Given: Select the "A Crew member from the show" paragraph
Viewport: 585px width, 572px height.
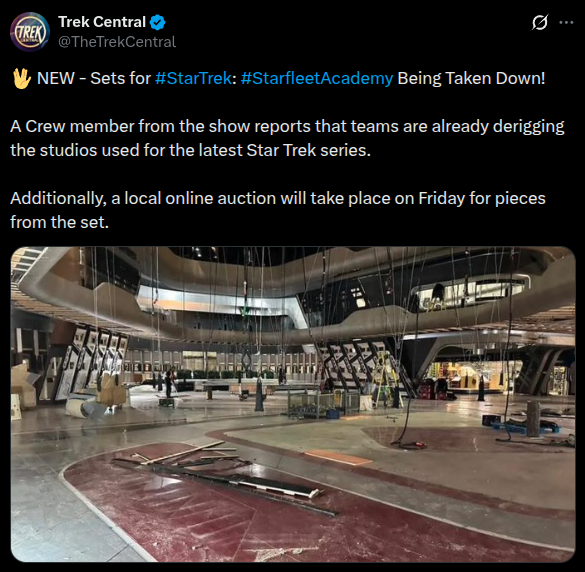Looking at the screenshot, I should point(287,138).
